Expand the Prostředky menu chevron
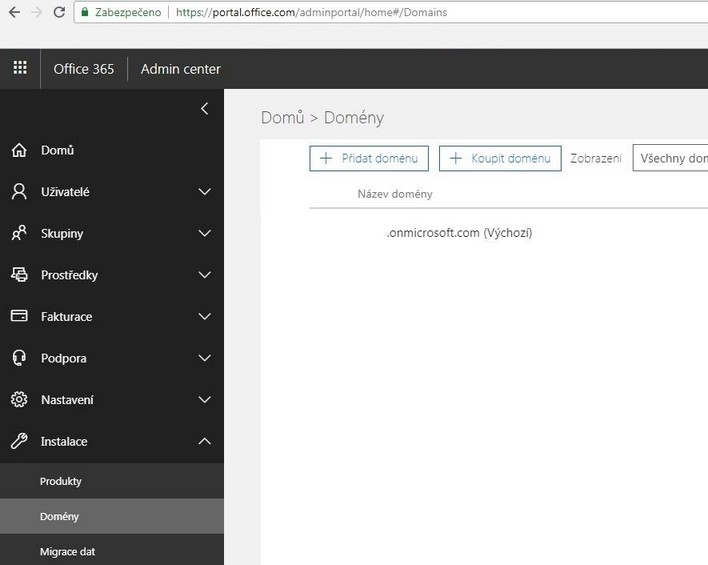 click(205, 275)
